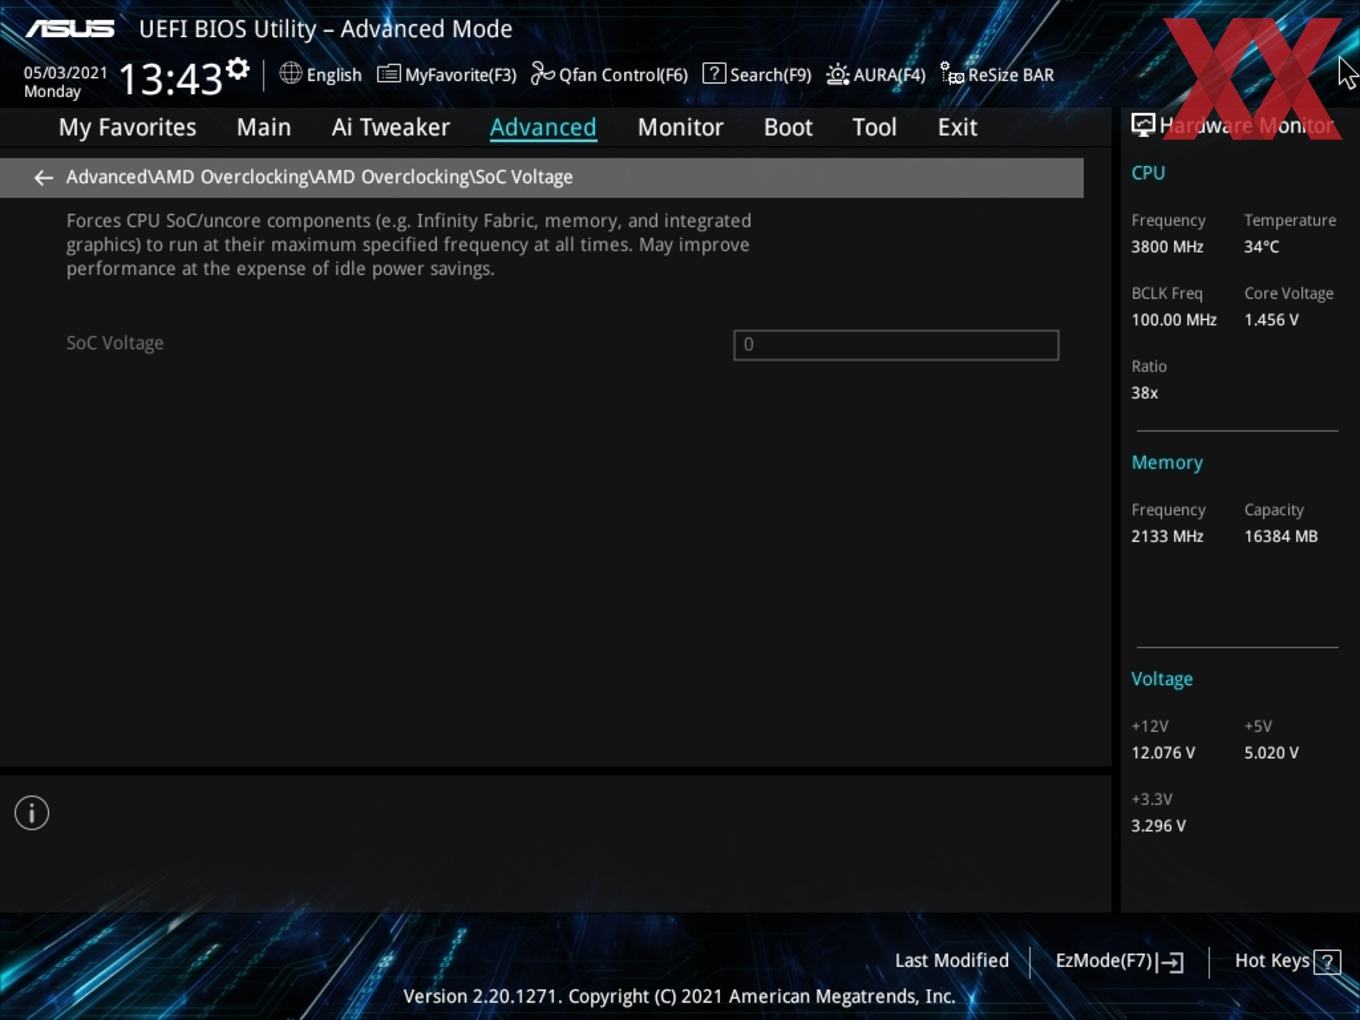Click the Memory section heading

pos(1167,463)
